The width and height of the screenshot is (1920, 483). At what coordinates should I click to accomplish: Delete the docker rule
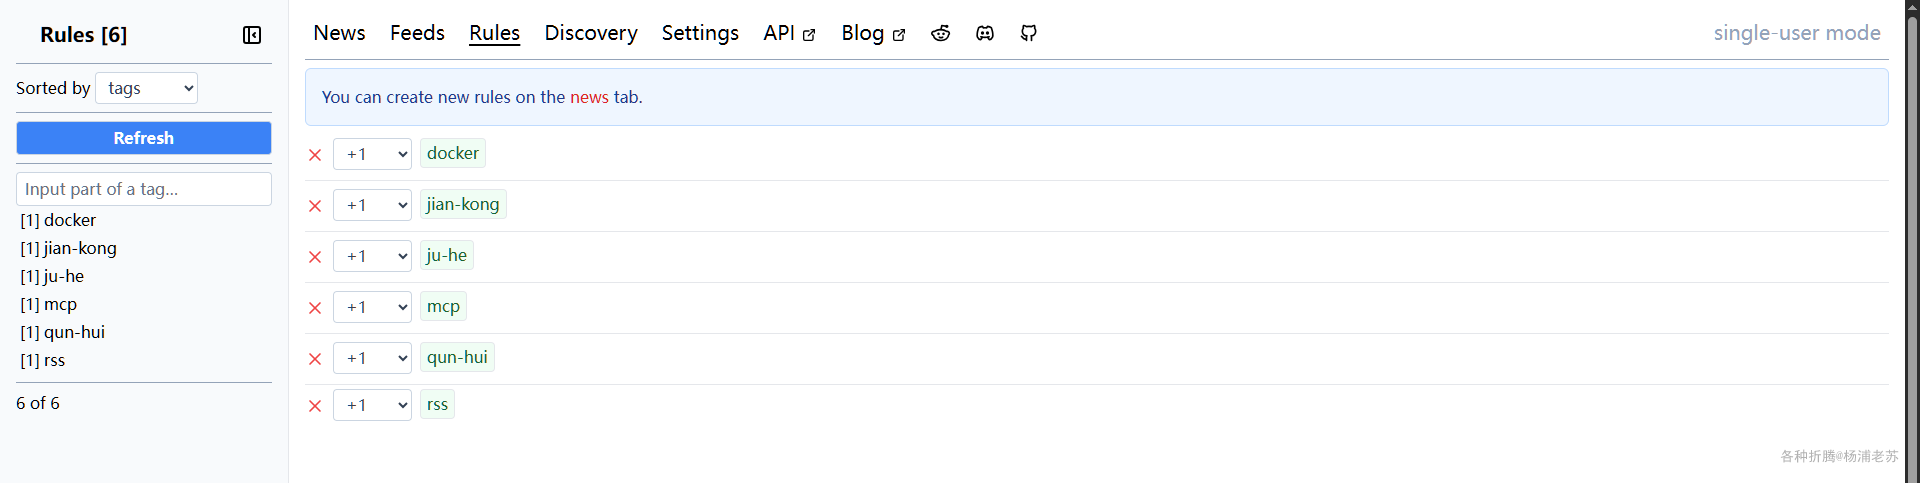point(315,155)
